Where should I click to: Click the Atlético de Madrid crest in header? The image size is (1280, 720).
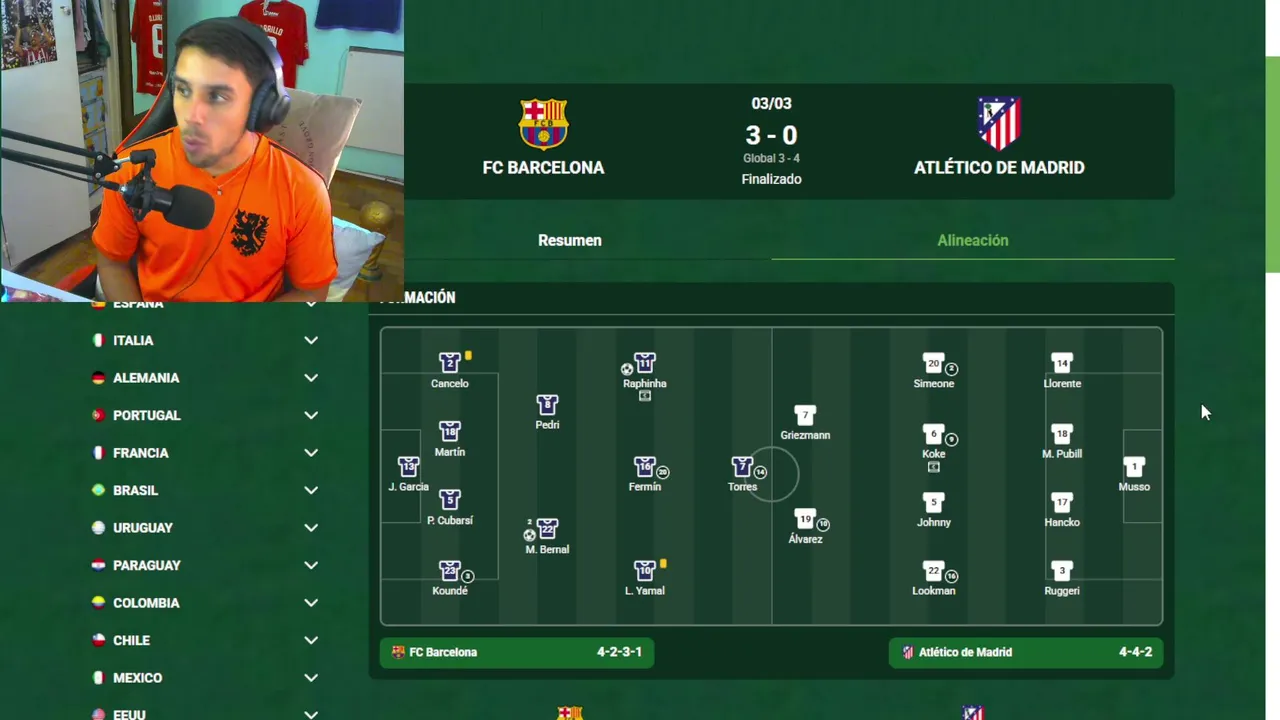998,123
